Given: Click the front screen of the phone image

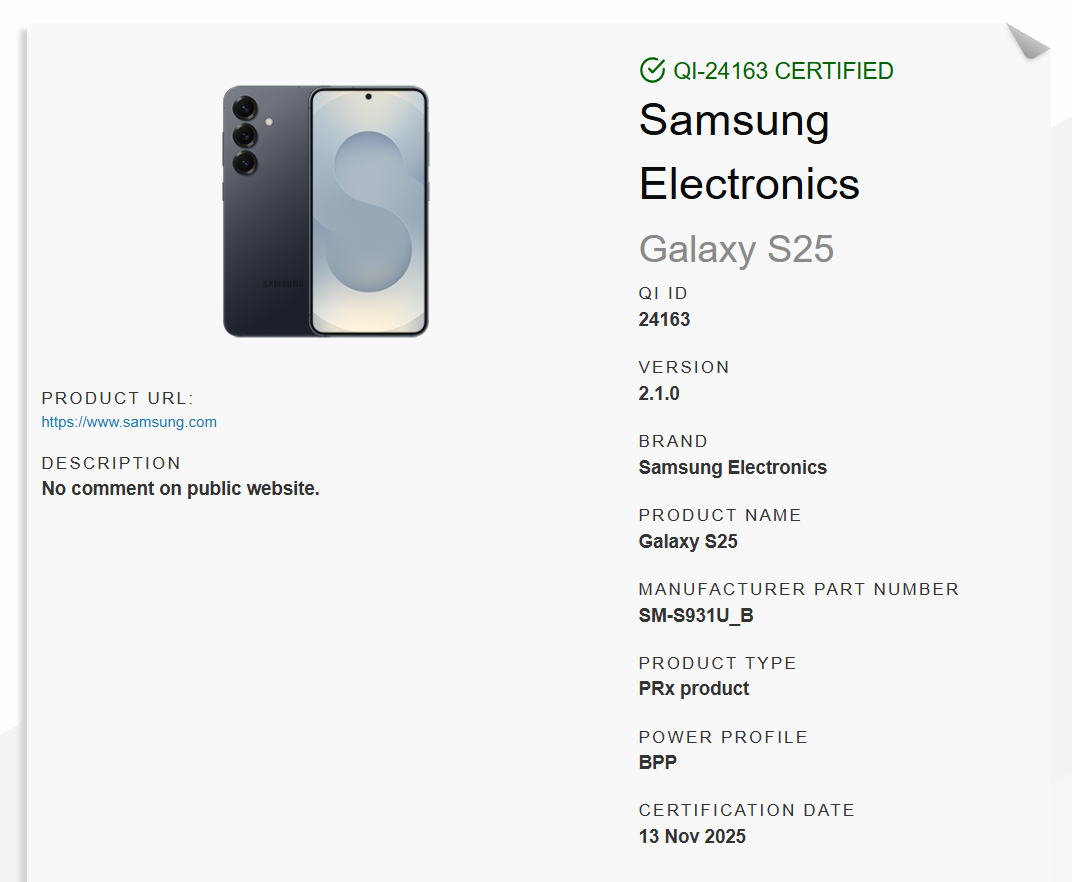Looking at the screenshot, I should pos(369,211).
